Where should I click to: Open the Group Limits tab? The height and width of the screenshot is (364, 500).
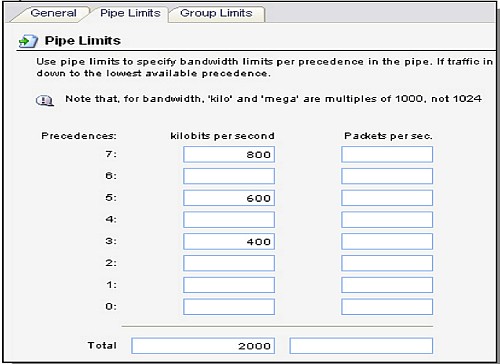coord(216,13)
